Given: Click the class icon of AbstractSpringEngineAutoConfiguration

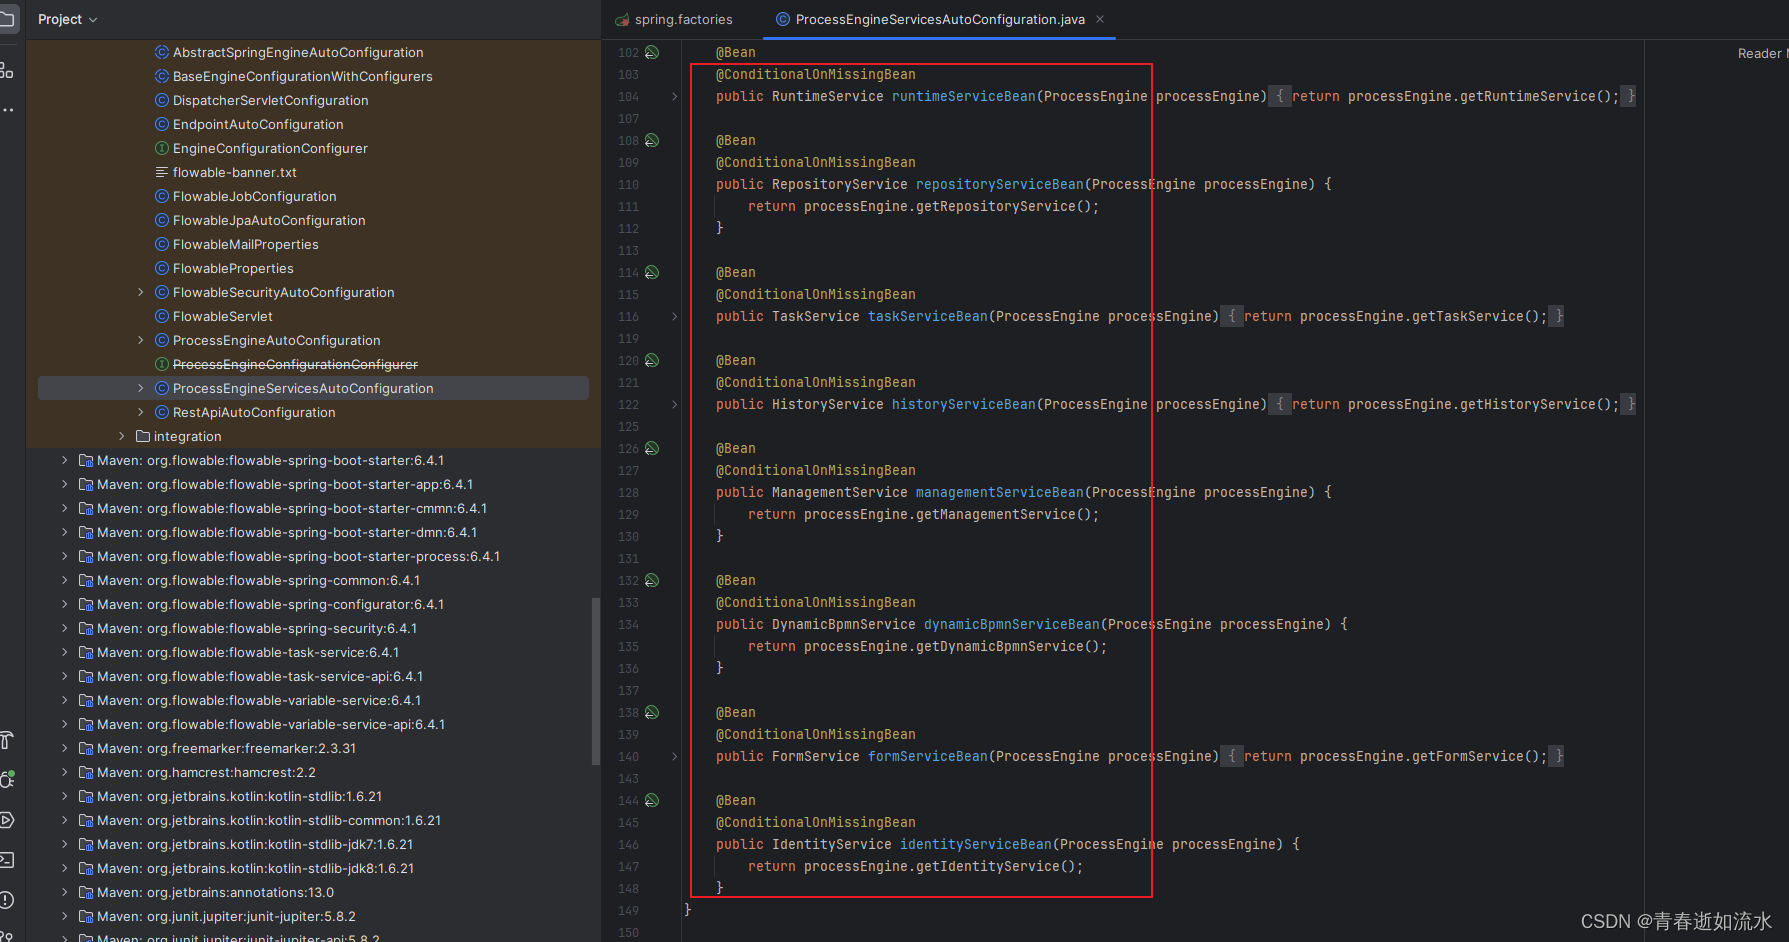Looking at the screenshot, I should pyautogui.click(x=162, y=52).
